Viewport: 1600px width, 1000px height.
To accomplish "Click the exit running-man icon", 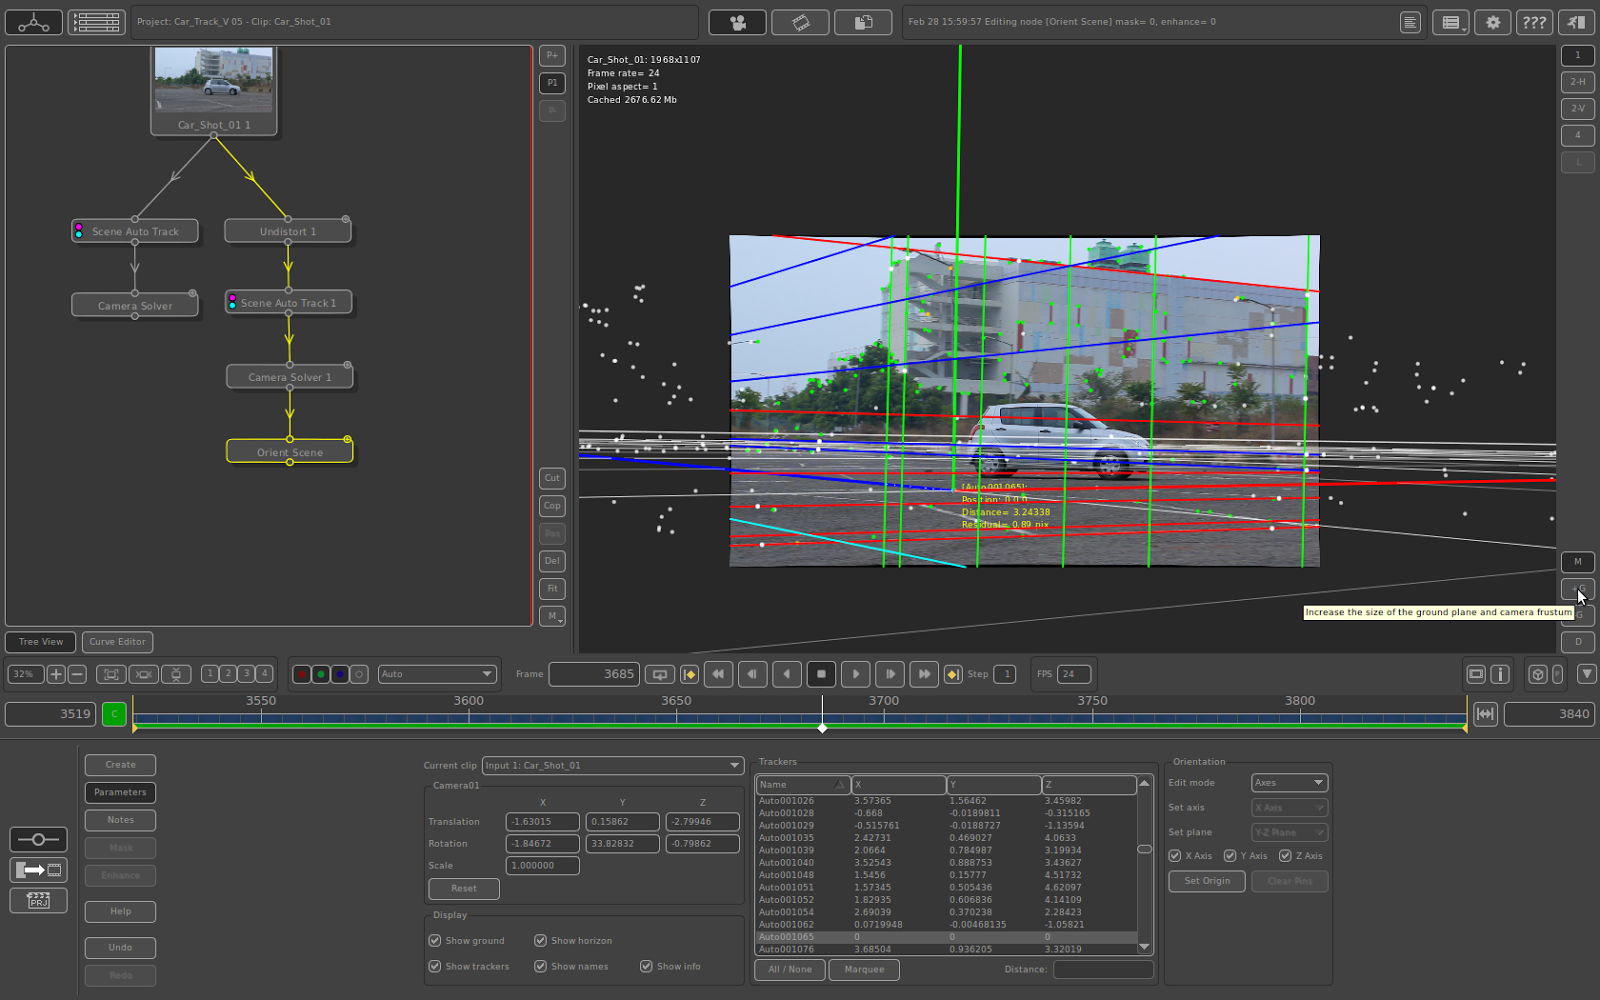I will [1576, 22].
